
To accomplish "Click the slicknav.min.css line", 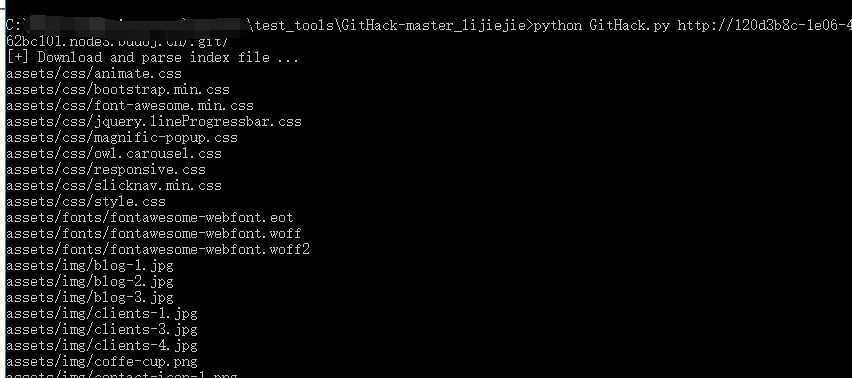I will pos(114,185).
